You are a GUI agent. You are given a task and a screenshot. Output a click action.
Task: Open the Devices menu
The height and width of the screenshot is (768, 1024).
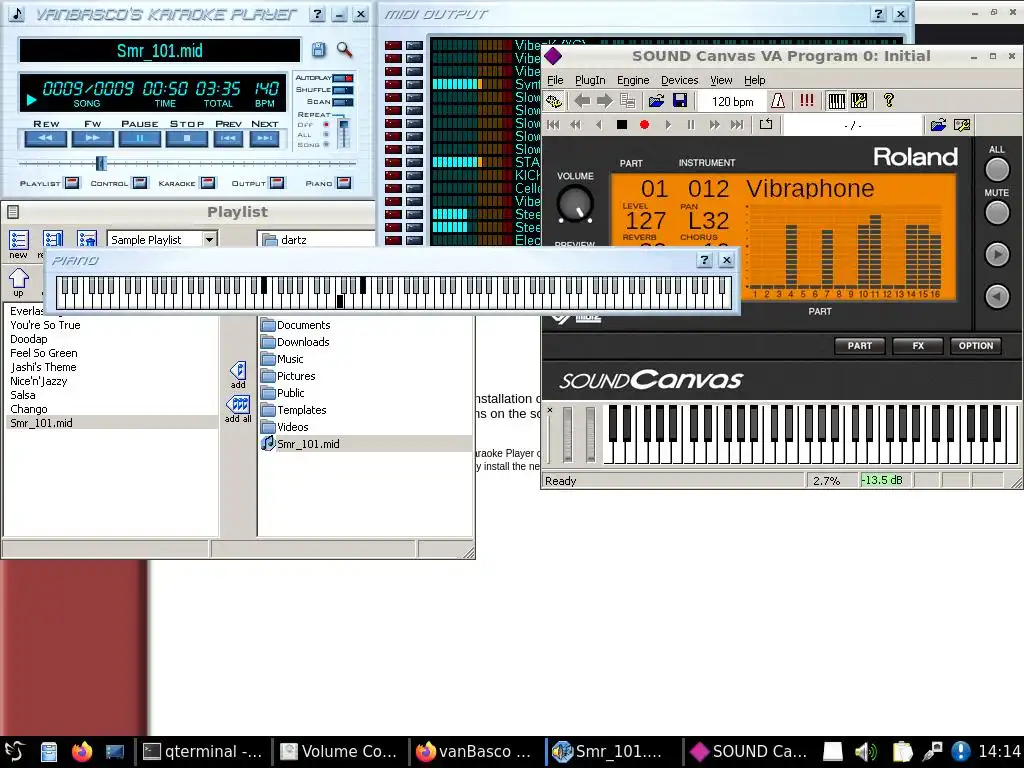(x=679, y=80)
